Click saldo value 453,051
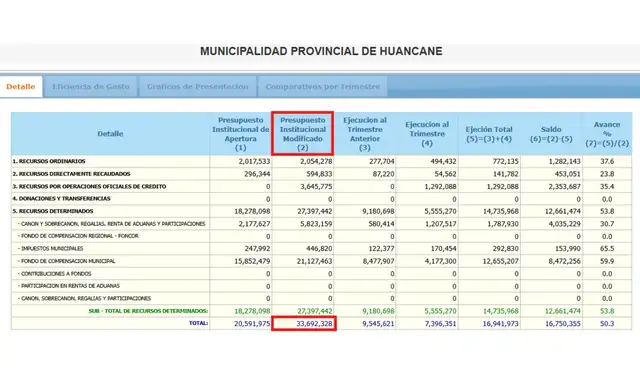 pos(568,174)
